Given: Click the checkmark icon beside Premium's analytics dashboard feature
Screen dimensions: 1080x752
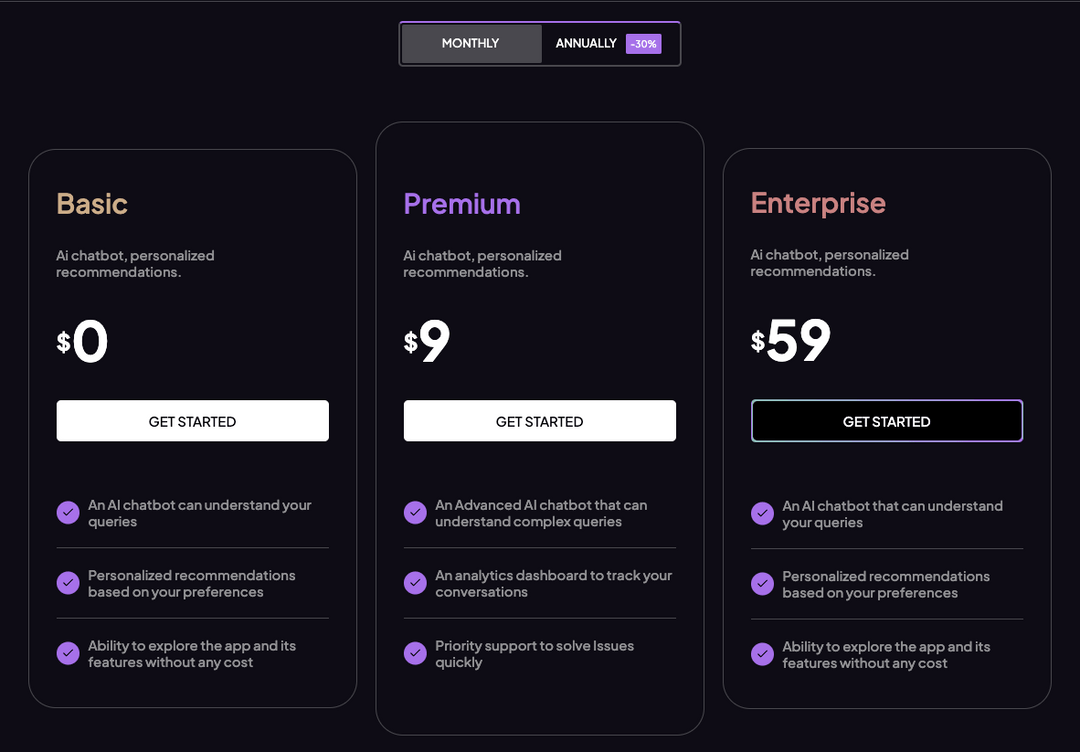Looking at the screenshot, I should pos(415,582).
